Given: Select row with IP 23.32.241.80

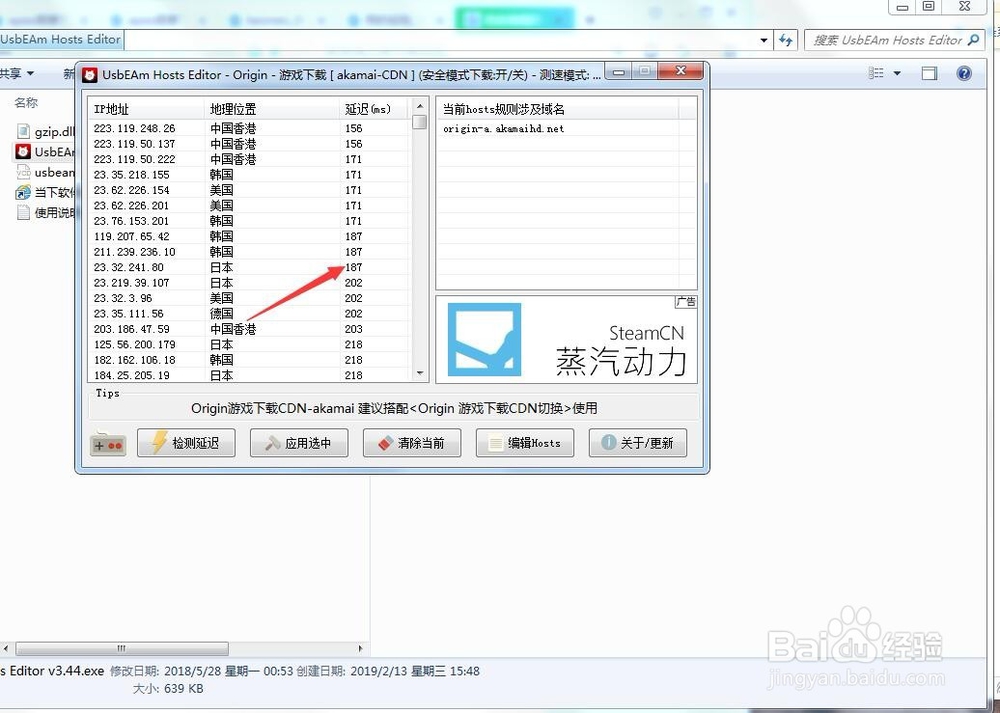Looking at the screenshot, I should pos(249,267).
